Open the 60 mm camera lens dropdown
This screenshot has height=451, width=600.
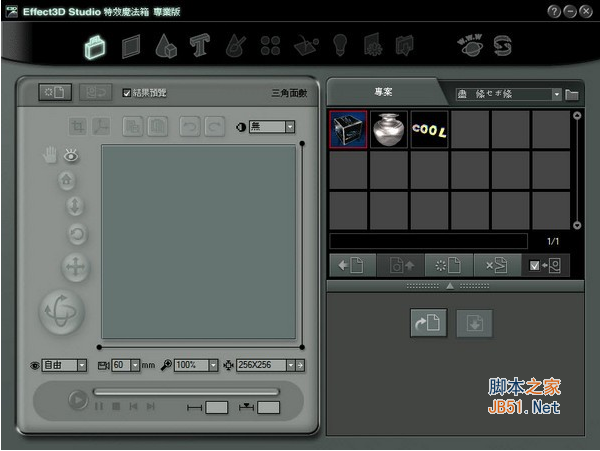pyautogui.click(x=126, y=365)
